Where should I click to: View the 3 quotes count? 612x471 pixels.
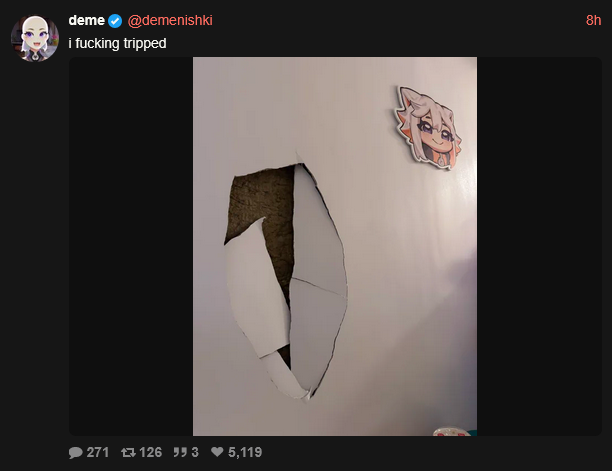click(x=195, y=452)
